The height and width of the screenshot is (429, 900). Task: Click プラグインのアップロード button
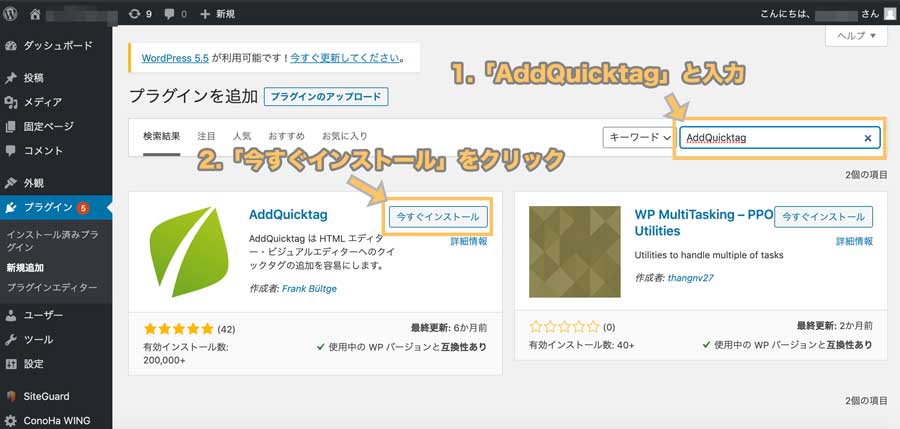coord(326,96)
